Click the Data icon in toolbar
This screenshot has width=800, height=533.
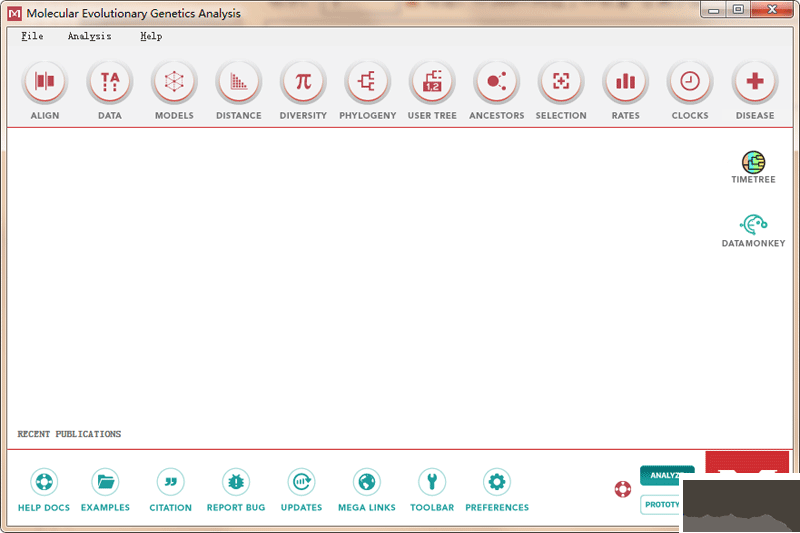[110, 82]
